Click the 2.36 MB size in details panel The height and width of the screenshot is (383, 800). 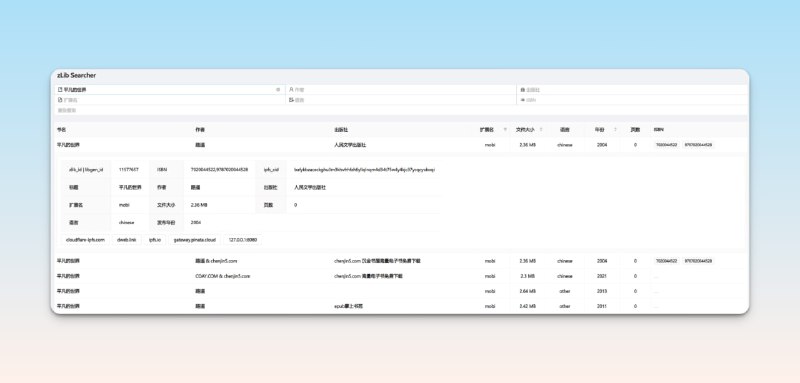click(x=198, y=205)
